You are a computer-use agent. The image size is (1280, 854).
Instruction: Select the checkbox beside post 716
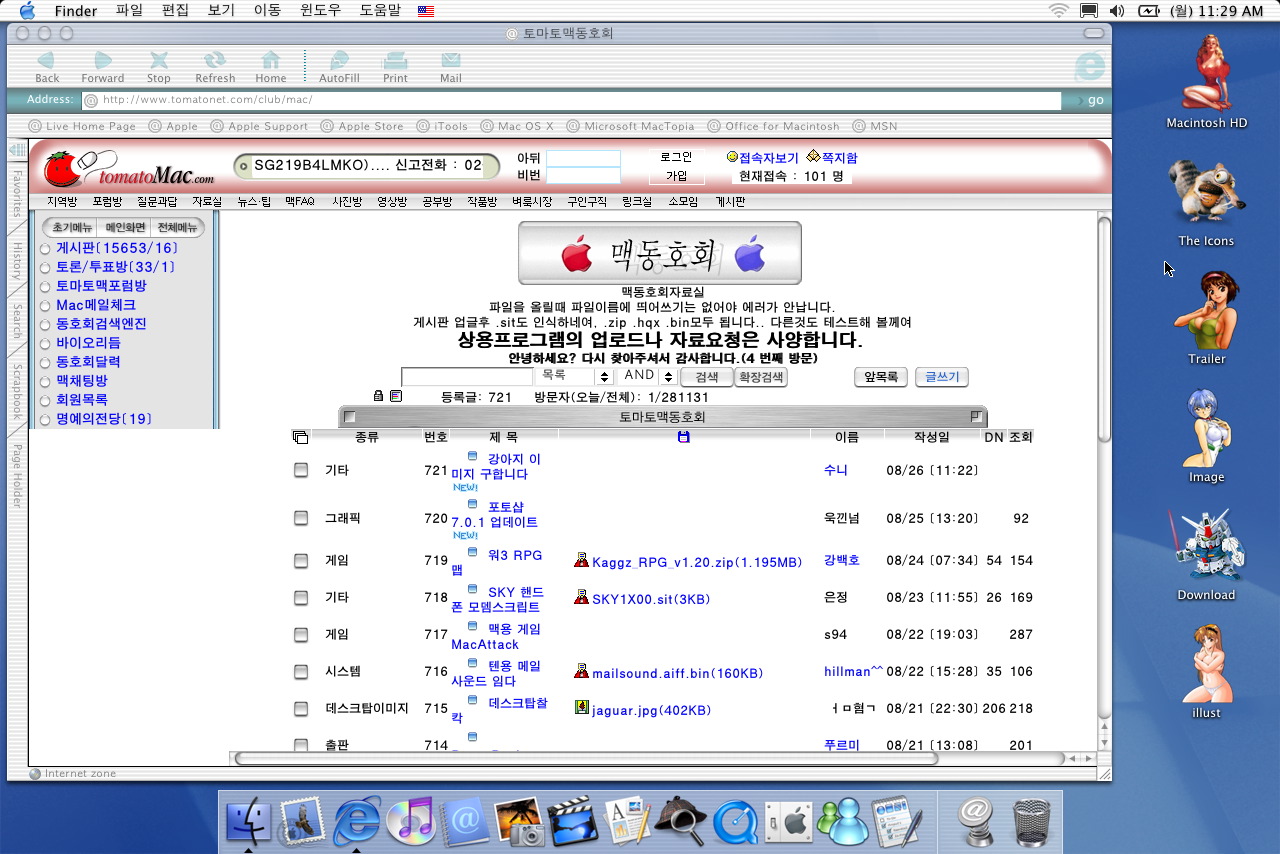301,672
